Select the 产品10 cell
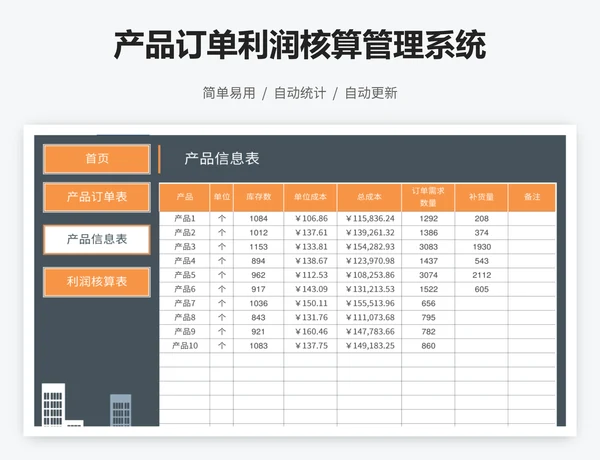 click(184, 346)
